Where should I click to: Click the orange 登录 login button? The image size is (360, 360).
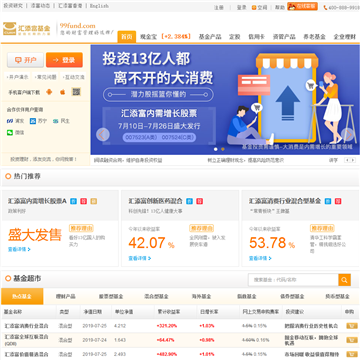click(x=64, y=60)
